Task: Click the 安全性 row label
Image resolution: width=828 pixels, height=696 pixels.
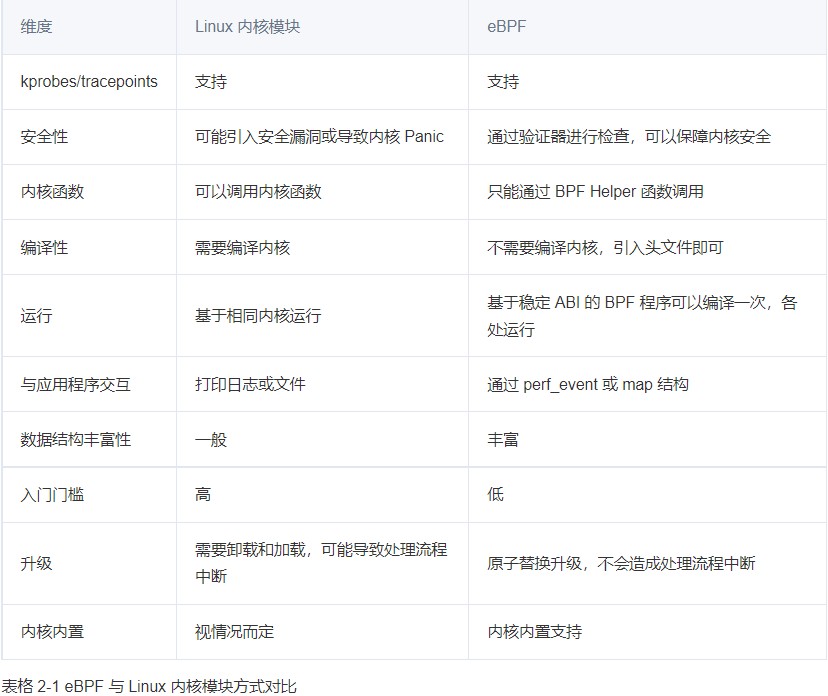Action: tap(37, 137)
